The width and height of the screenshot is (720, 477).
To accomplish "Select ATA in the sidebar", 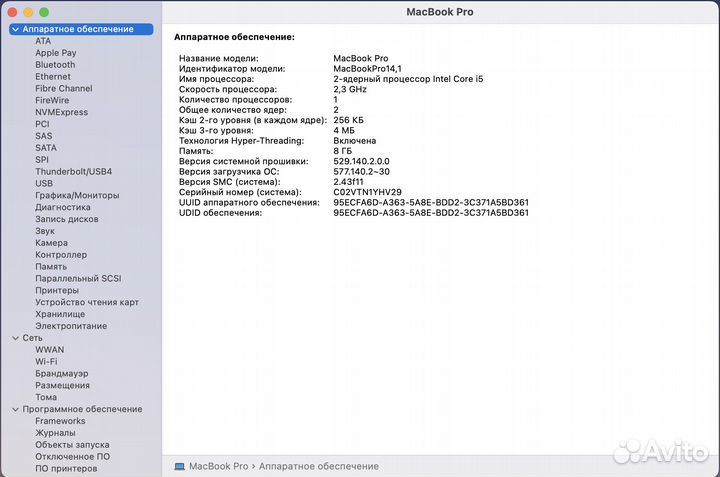I will pos(43,41).
